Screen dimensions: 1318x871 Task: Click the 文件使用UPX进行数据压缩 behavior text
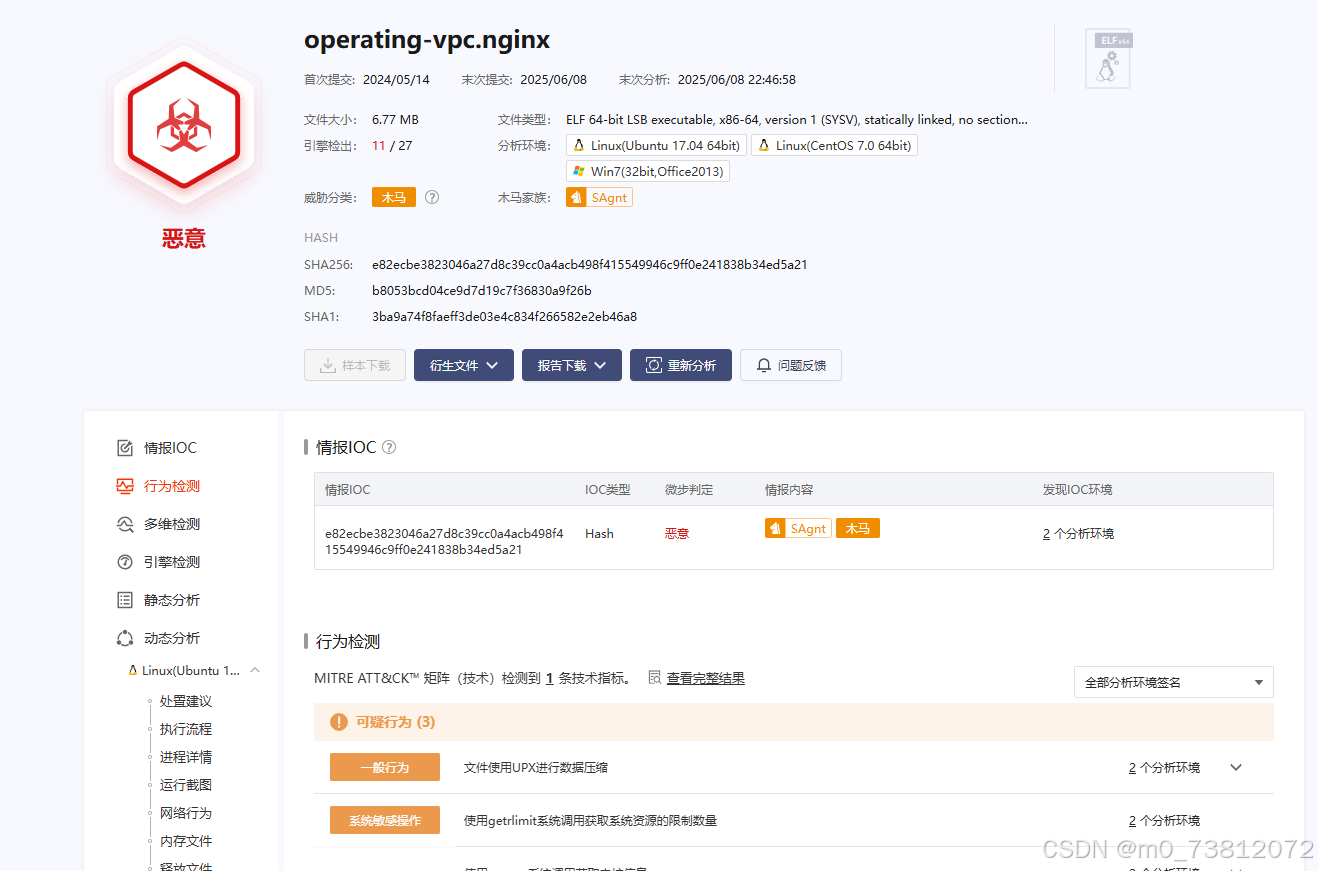point(536,768)
